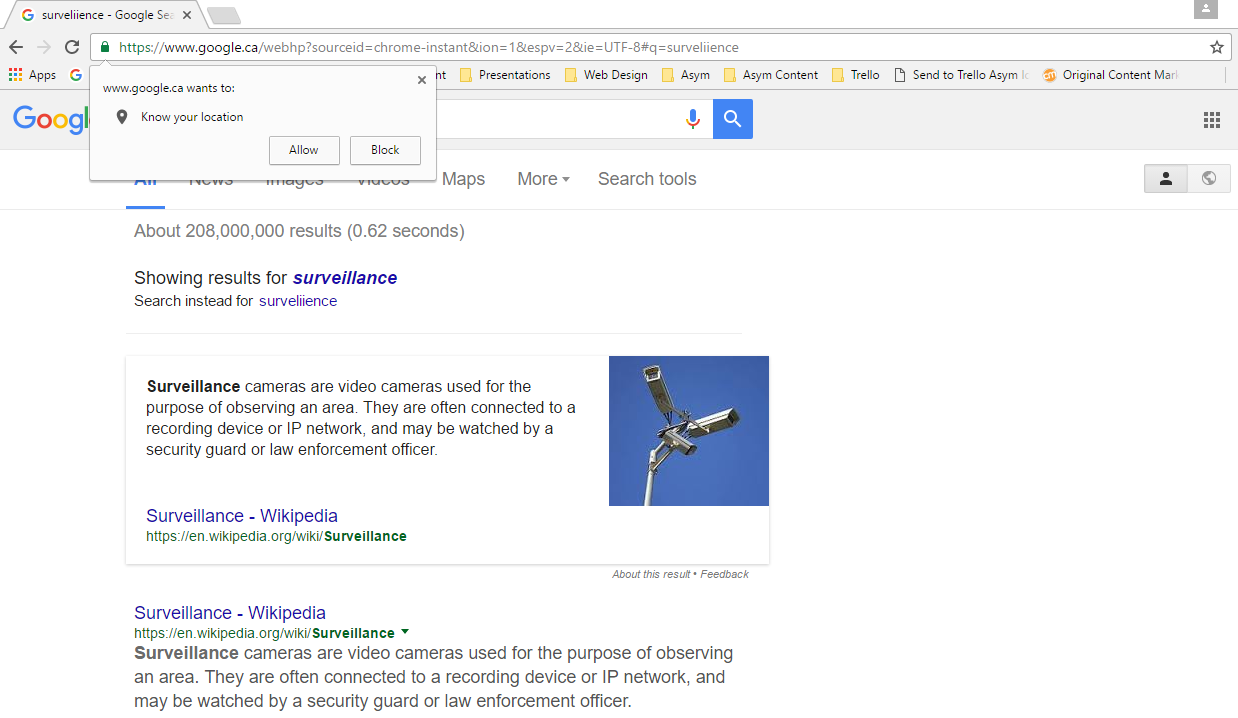Open Chrome profile avatar button
This screenshot has height=718, width=1238.
[x=1206, y=9]
